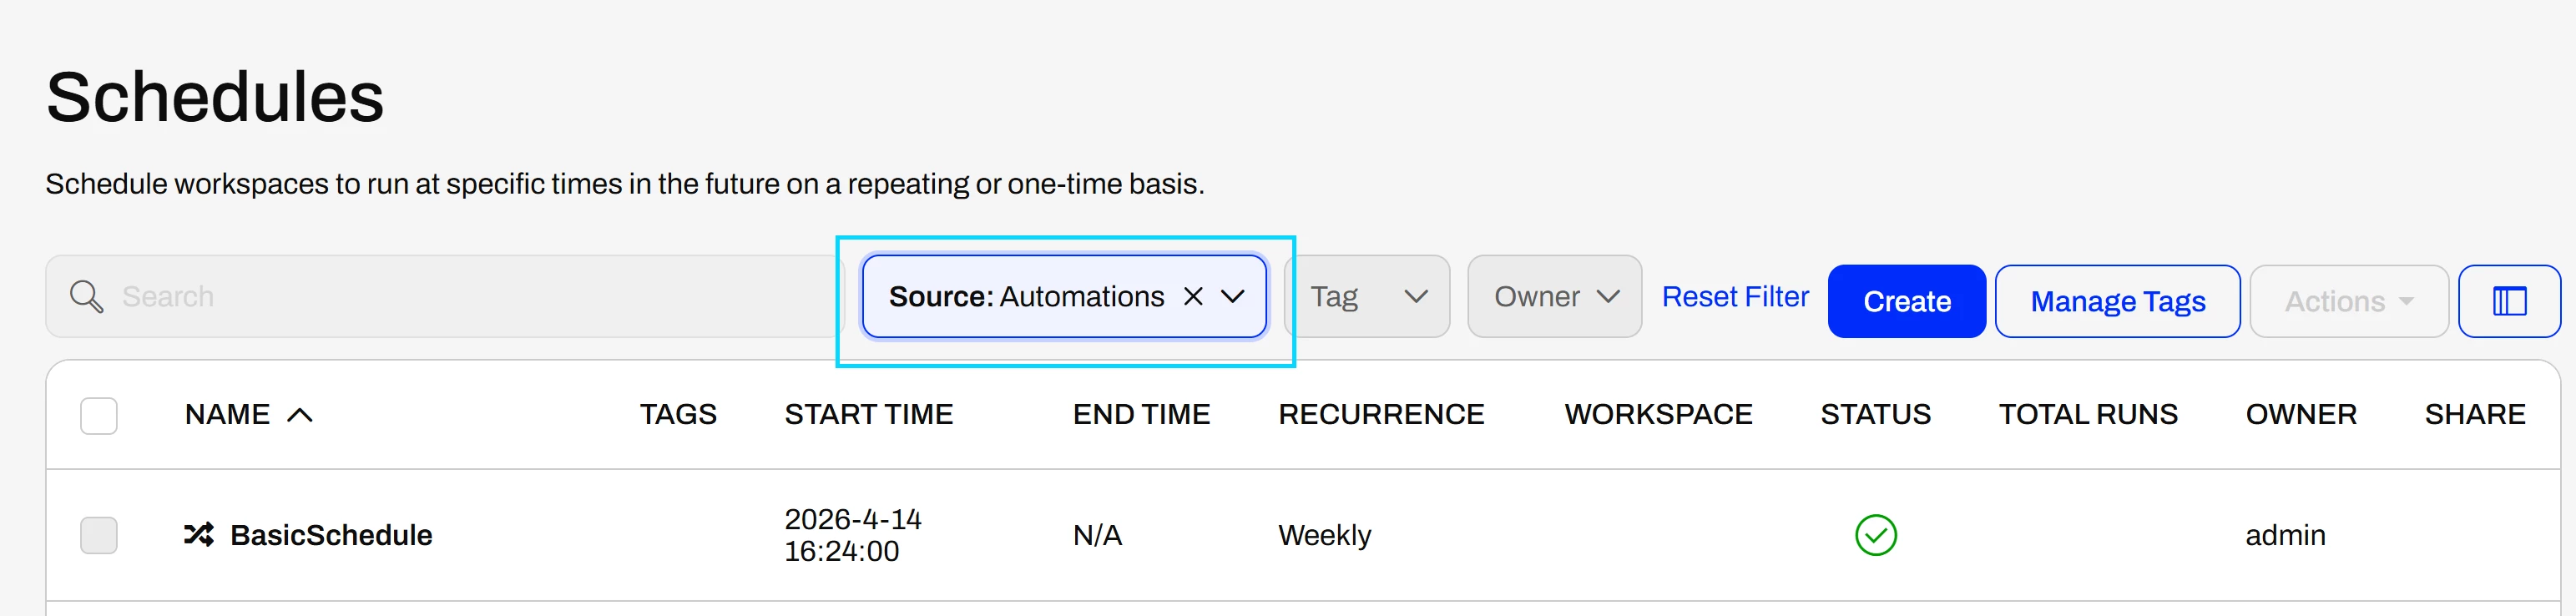Click the Reset Filter link
Viewport: 2576px width, 616px height.
click(x=1735, y=297)
